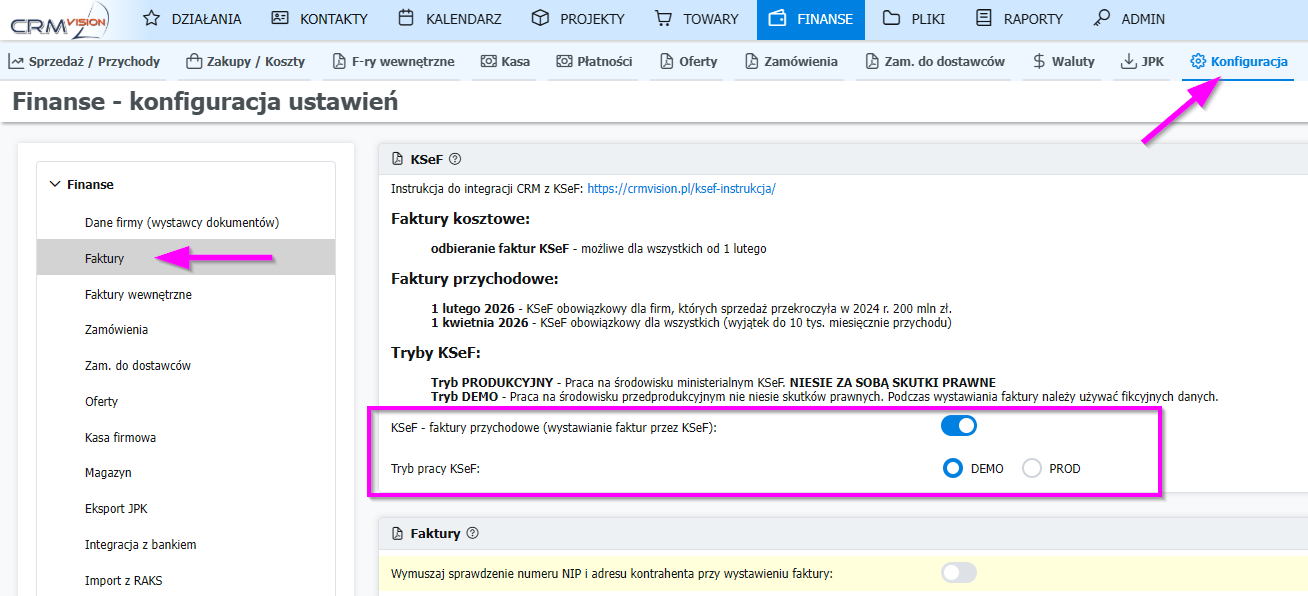Select Faktury wewnętrzne in sidebar
This screenshot has width=1308, height=596.
pyautogui.click(x=138, y=294)
